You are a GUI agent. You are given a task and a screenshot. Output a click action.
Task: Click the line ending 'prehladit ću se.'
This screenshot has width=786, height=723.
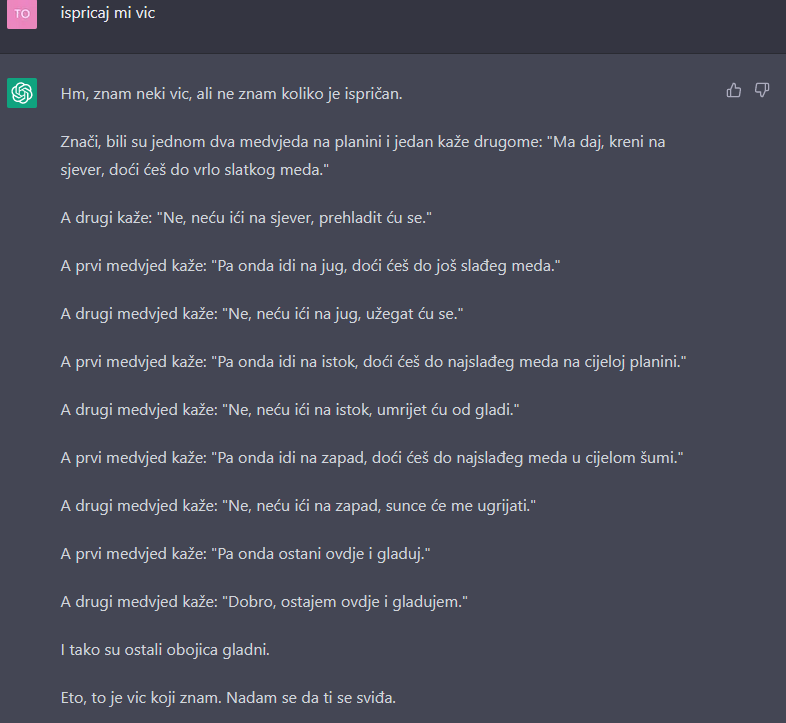[246, 218]
